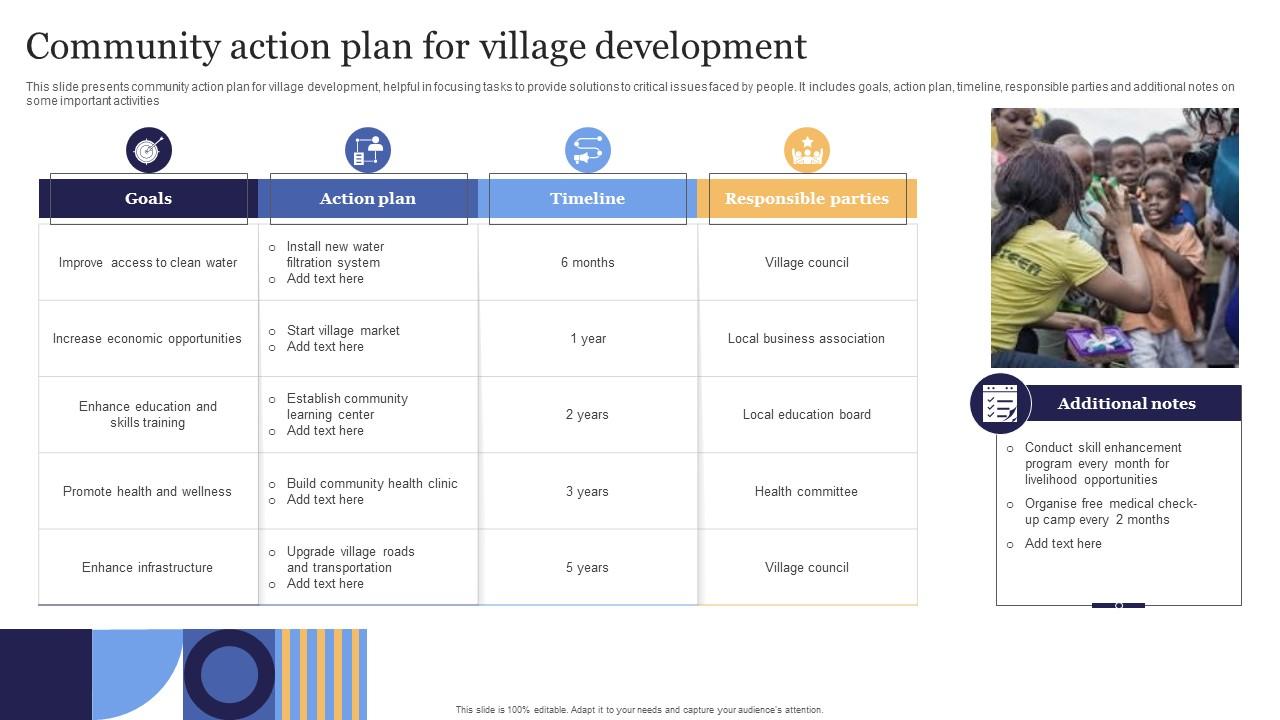Click the Responsible parties header
Image resolution: width=1280 pixels, height=720 pixels.
coord(807,198)
